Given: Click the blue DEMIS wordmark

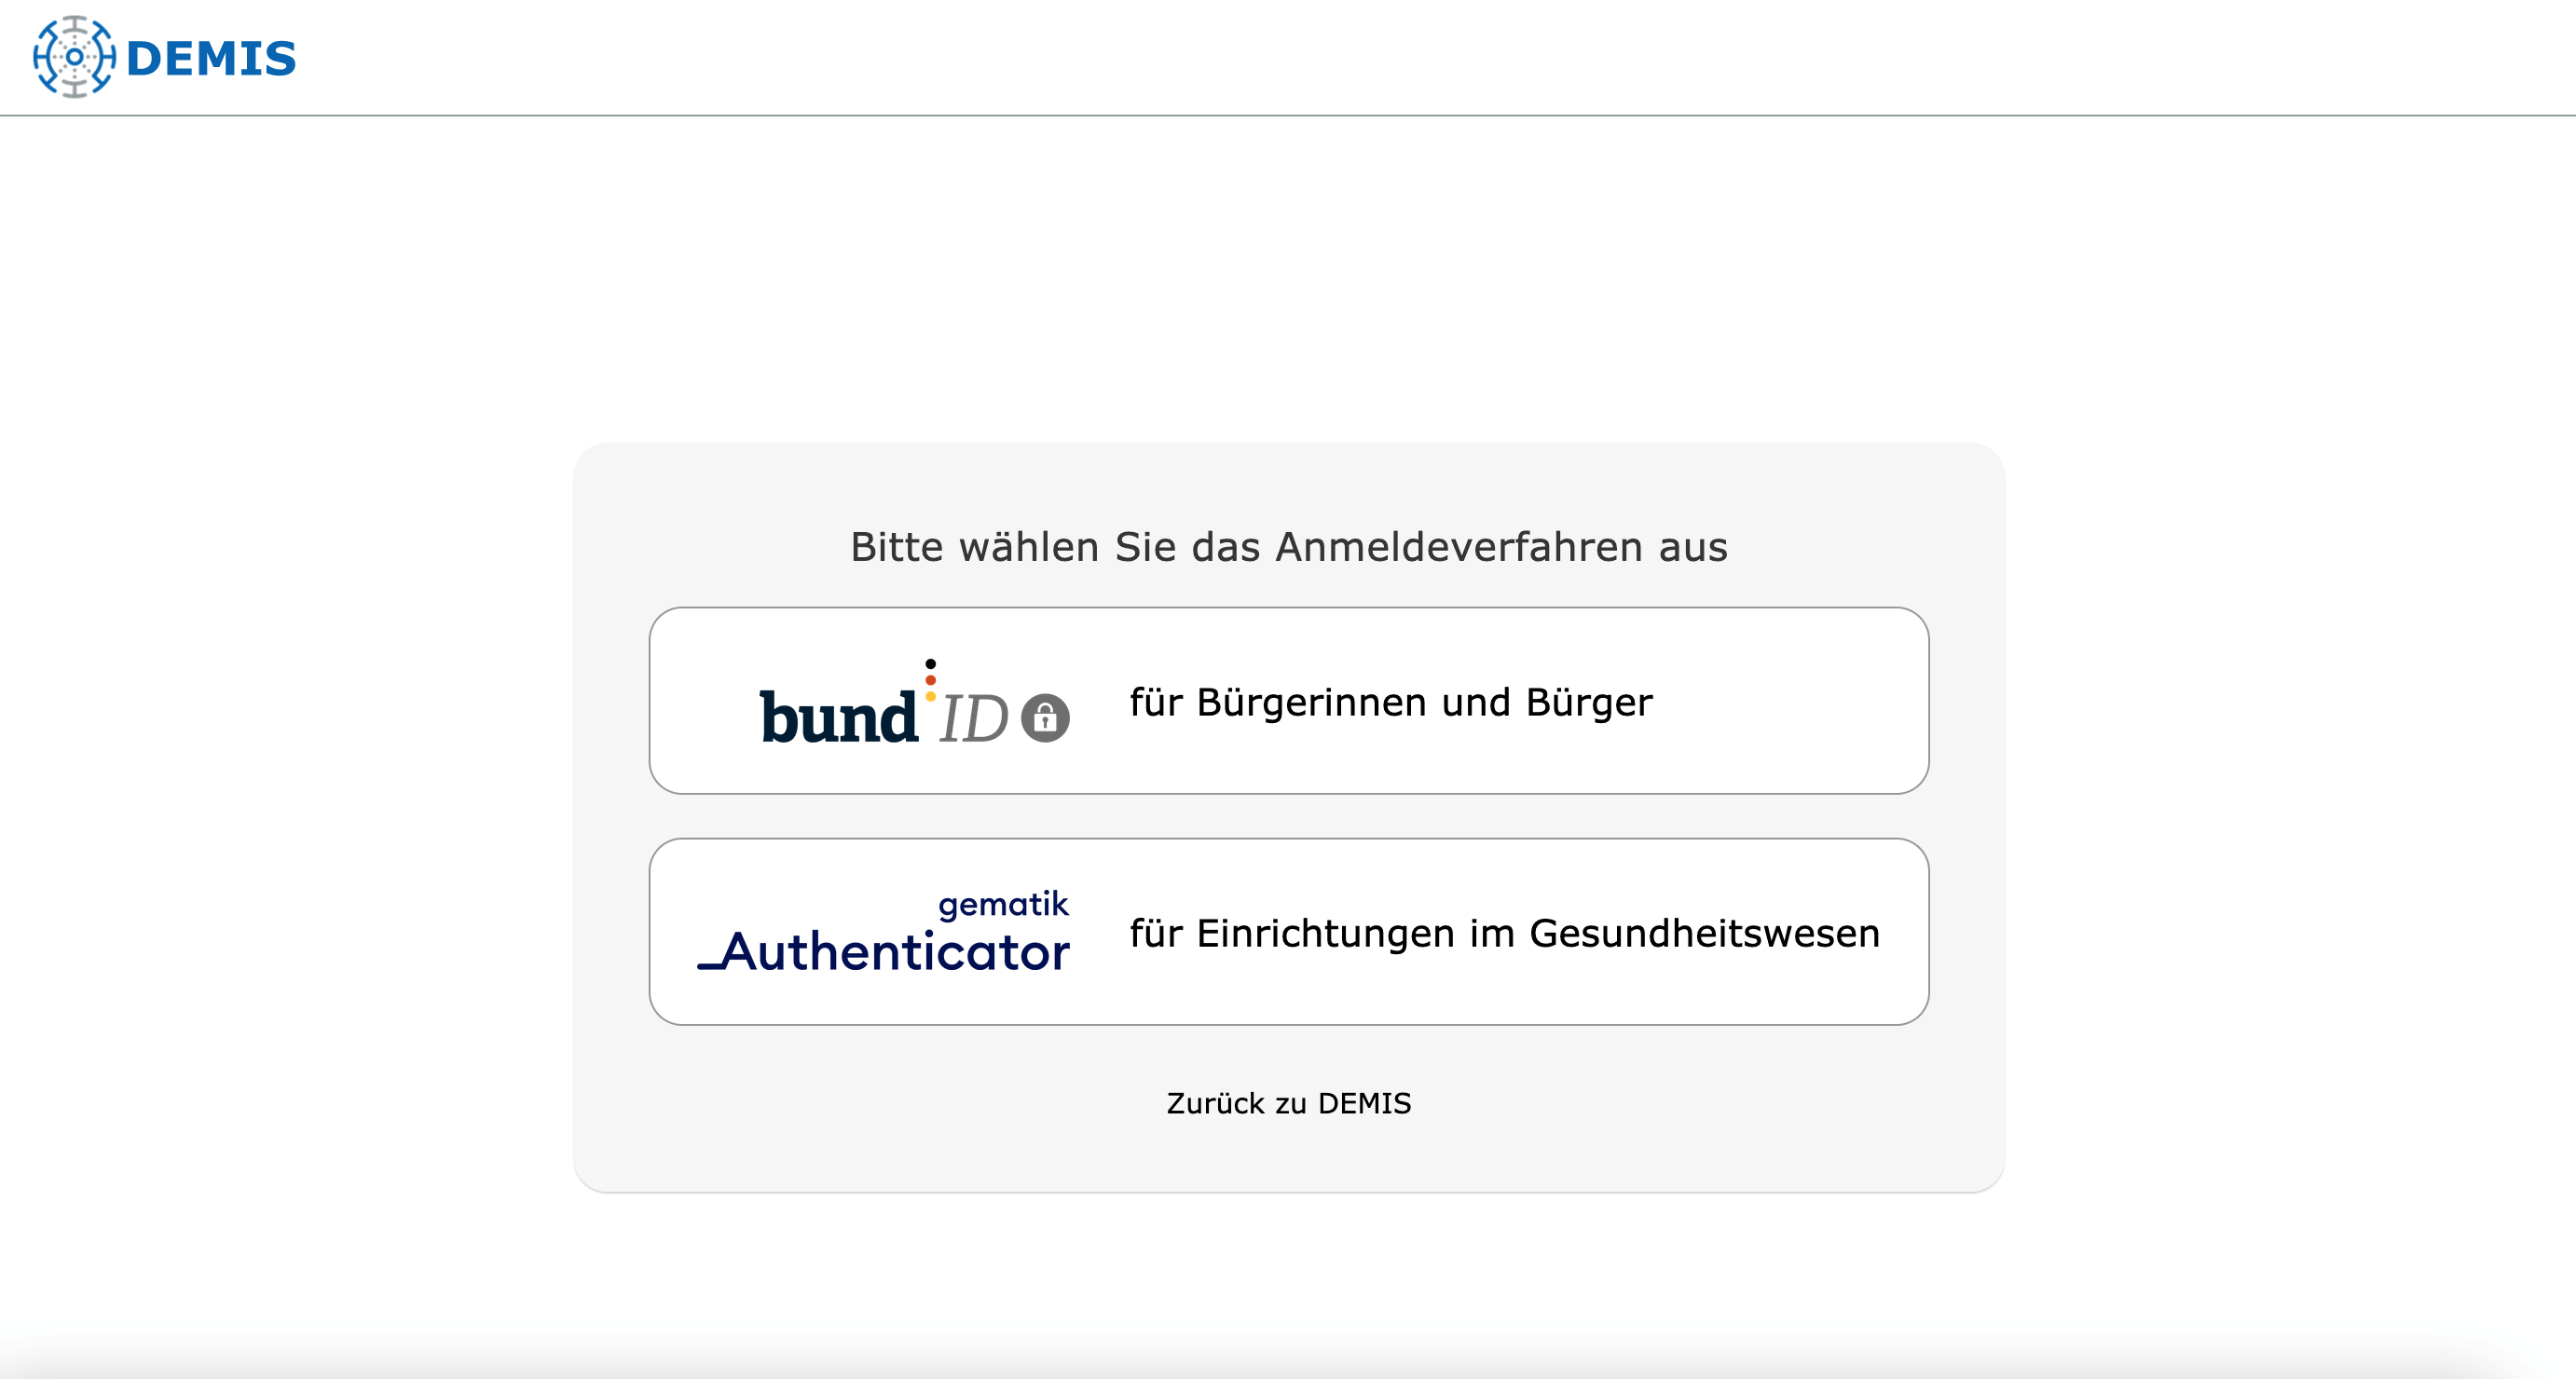Looking at the screenshot, I should click(x=211, y=59).
